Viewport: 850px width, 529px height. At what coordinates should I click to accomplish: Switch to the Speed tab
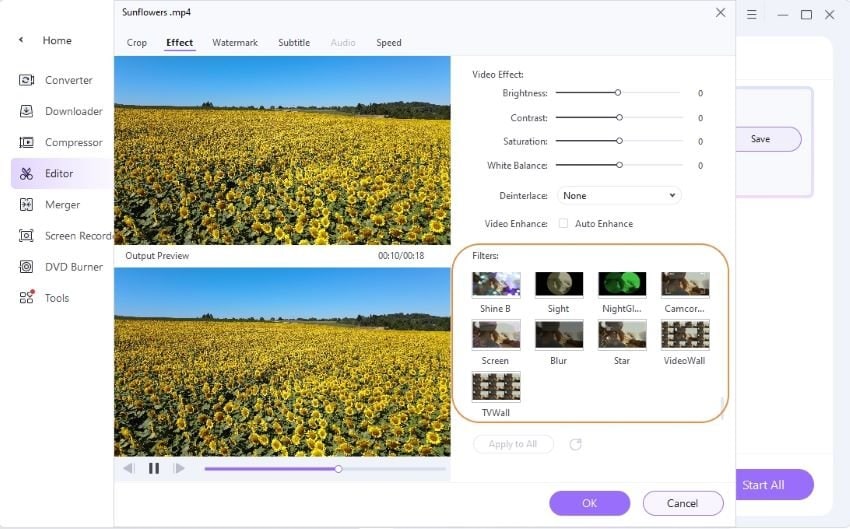389,42
